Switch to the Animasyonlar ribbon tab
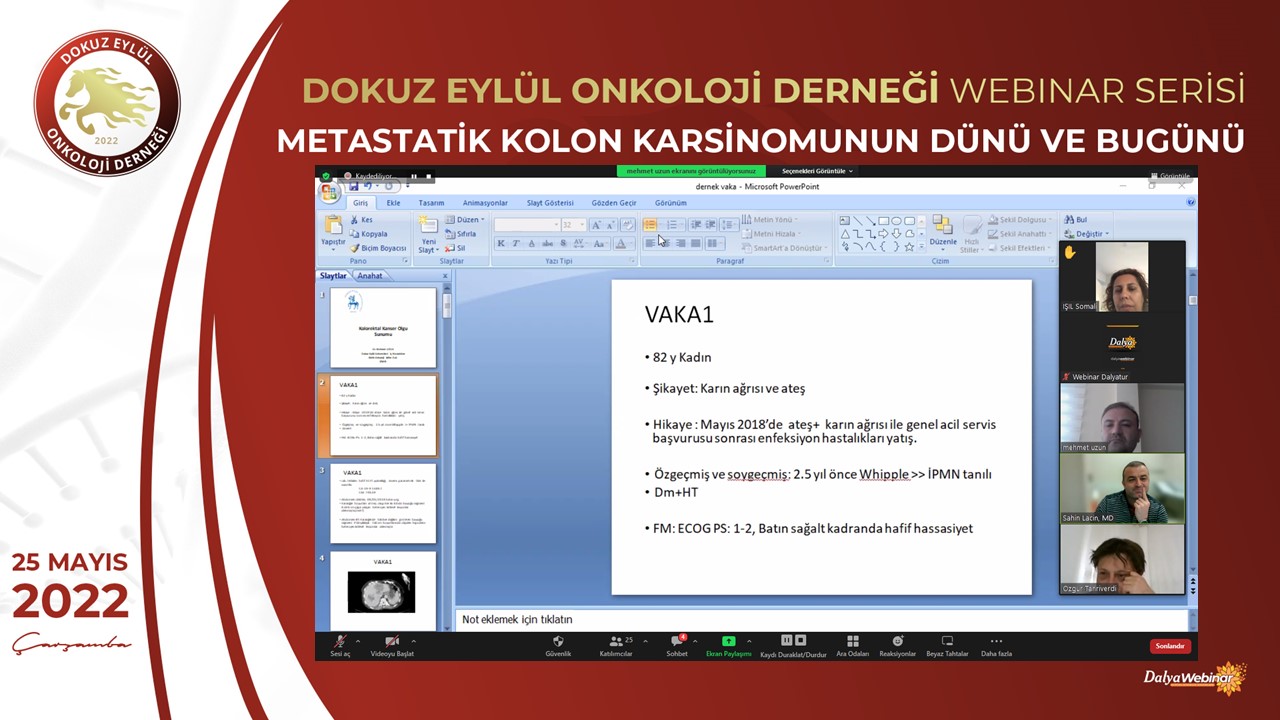Image resolution: width=1280 pixels, height=720 pixels. (485, 203)
